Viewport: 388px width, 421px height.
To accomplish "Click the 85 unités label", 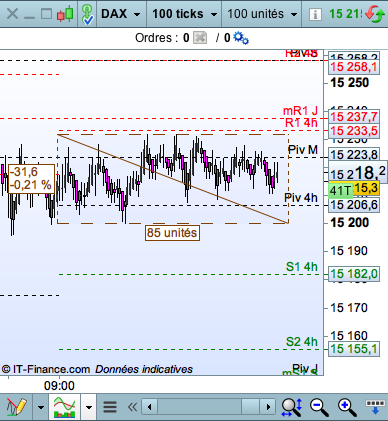I will click(x=172, y=233).
